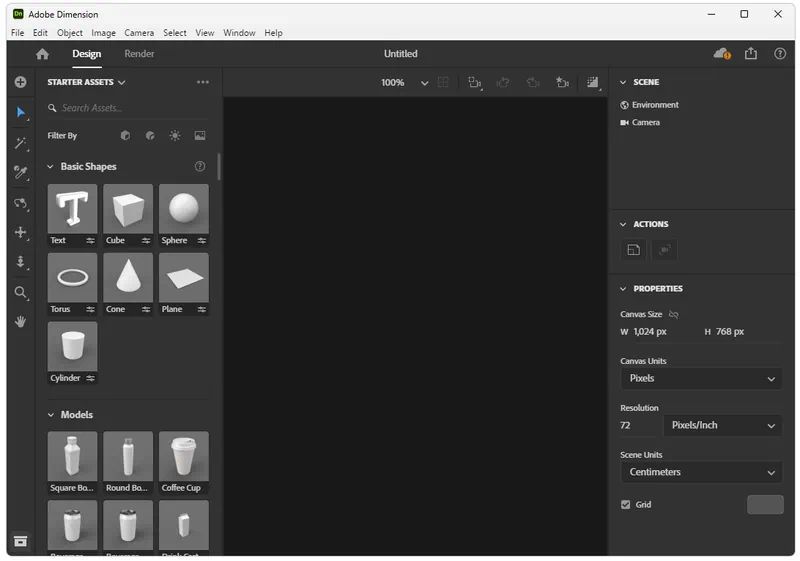Filter assets by materials
Viewport: 800px width, 561px height.
150,136
